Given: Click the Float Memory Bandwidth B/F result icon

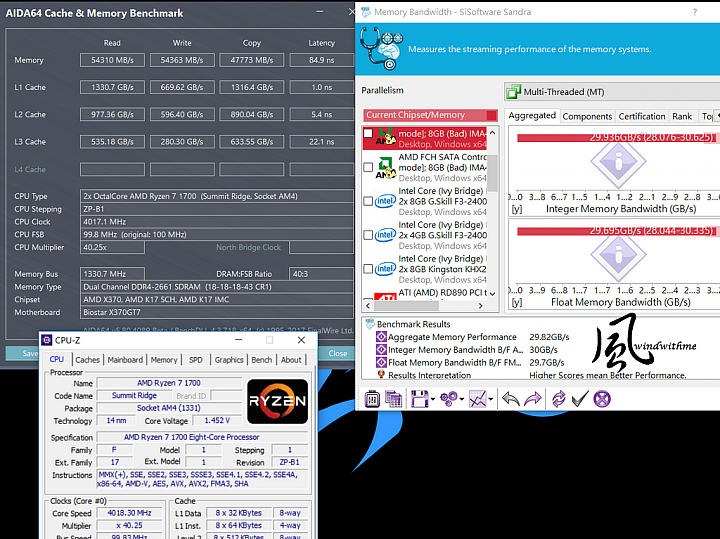Looking at the screenshot, I should [381, 362].
